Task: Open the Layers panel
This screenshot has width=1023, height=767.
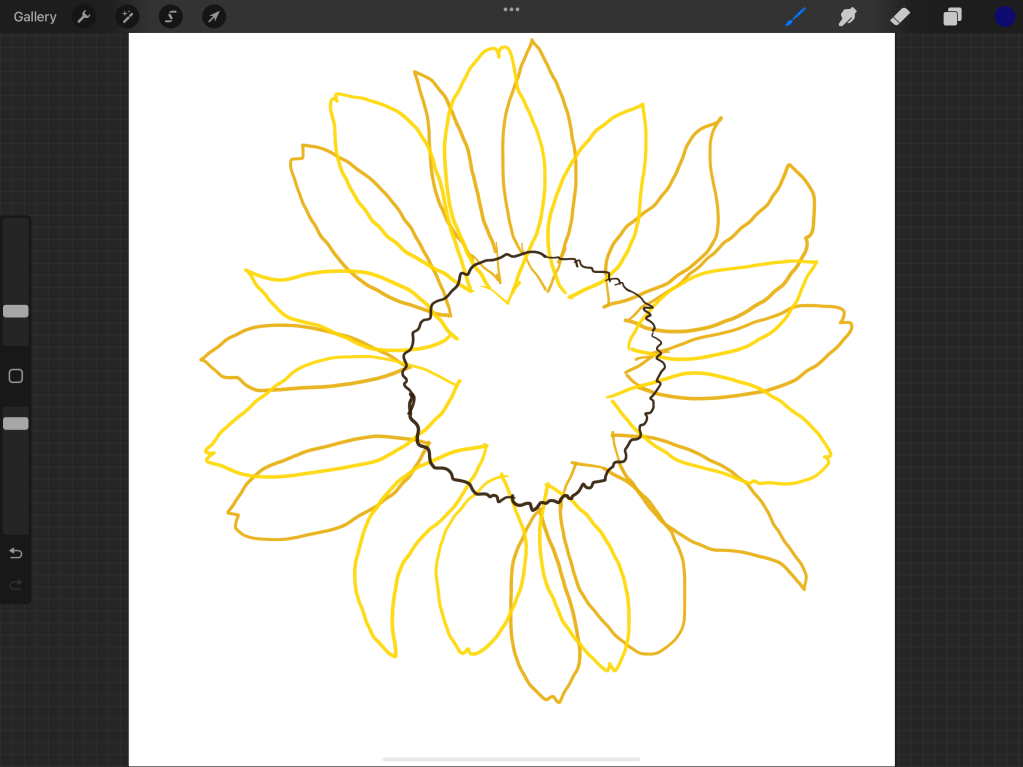Action: pos(952,17)
